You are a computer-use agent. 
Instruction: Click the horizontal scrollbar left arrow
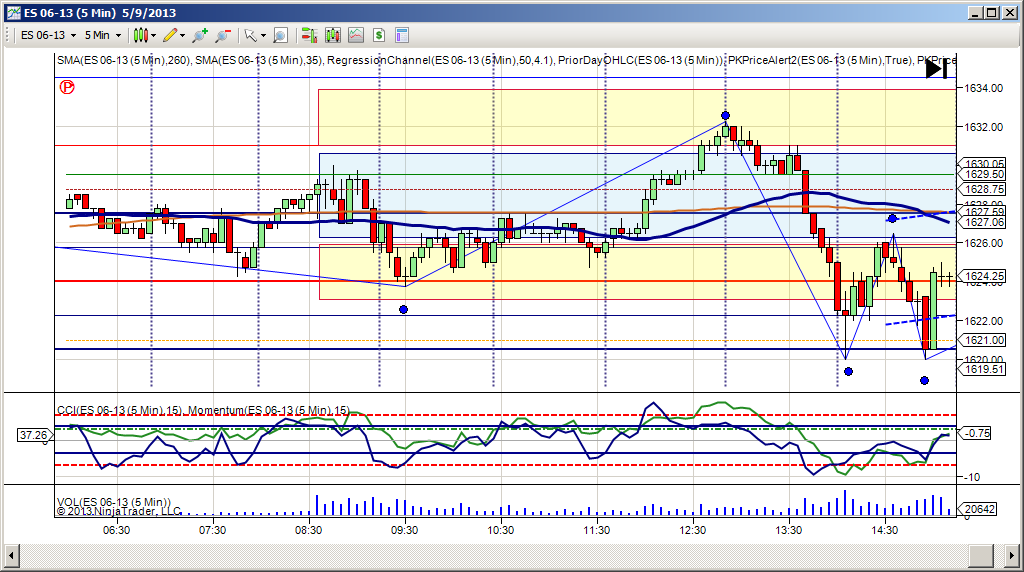[x=11, y=556]
